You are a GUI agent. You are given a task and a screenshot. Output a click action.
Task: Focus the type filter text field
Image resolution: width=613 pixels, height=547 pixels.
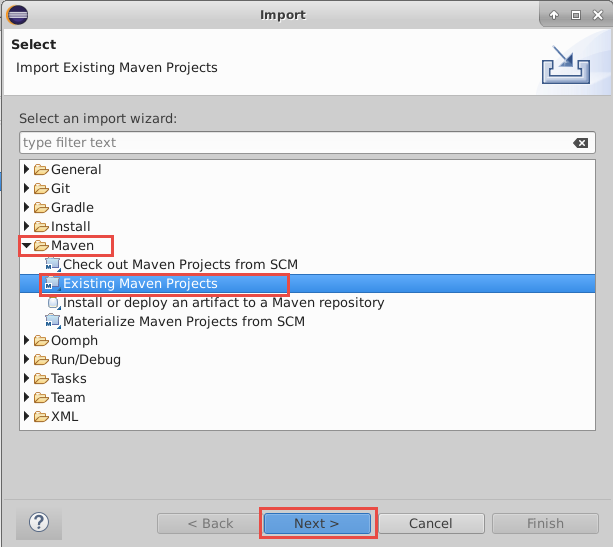[x=307, y=143]
